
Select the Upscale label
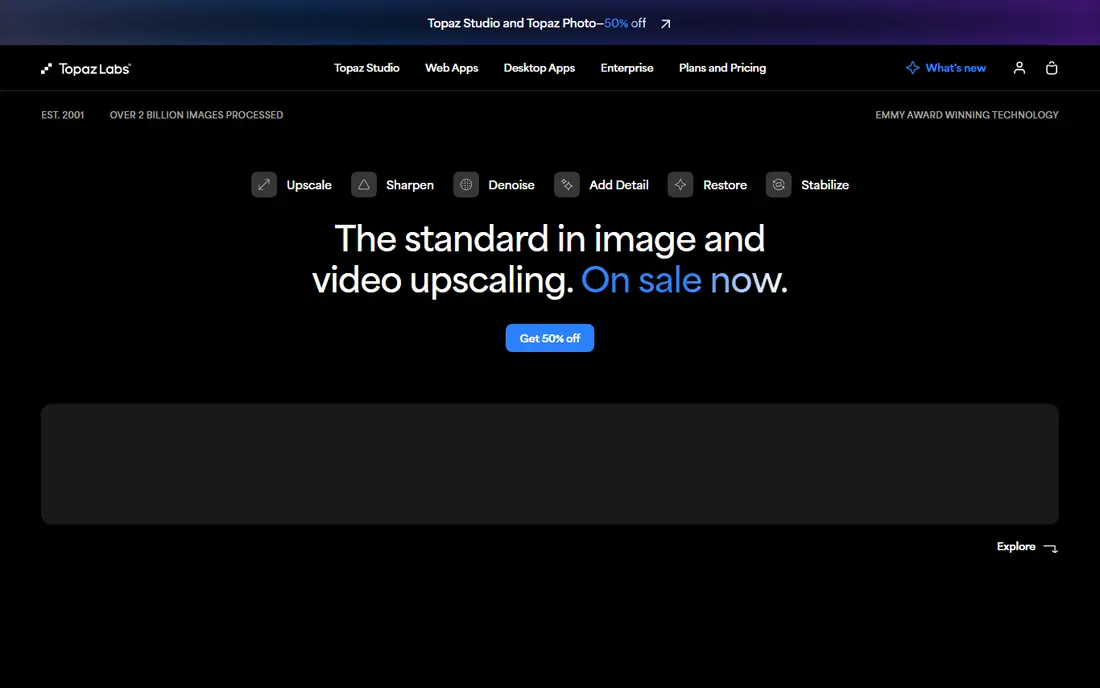[x=309, y=185]
